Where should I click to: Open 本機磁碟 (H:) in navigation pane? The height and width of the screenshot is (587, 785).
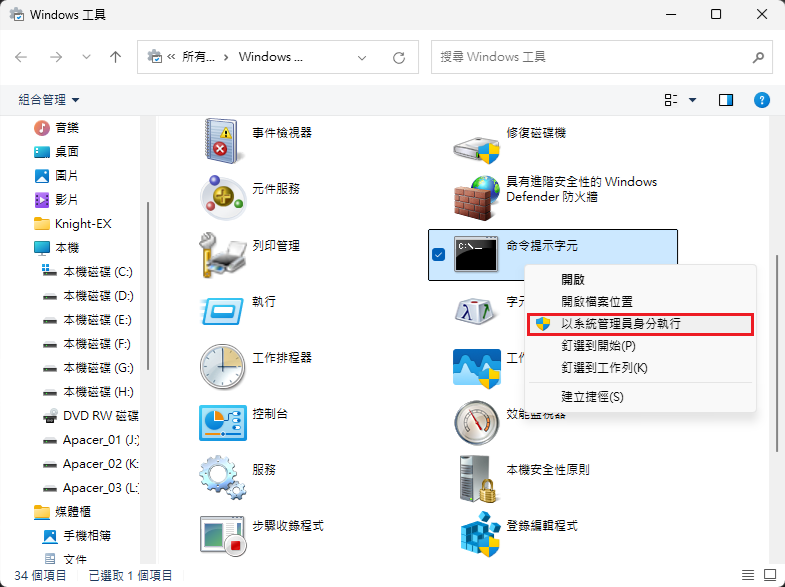88,392
